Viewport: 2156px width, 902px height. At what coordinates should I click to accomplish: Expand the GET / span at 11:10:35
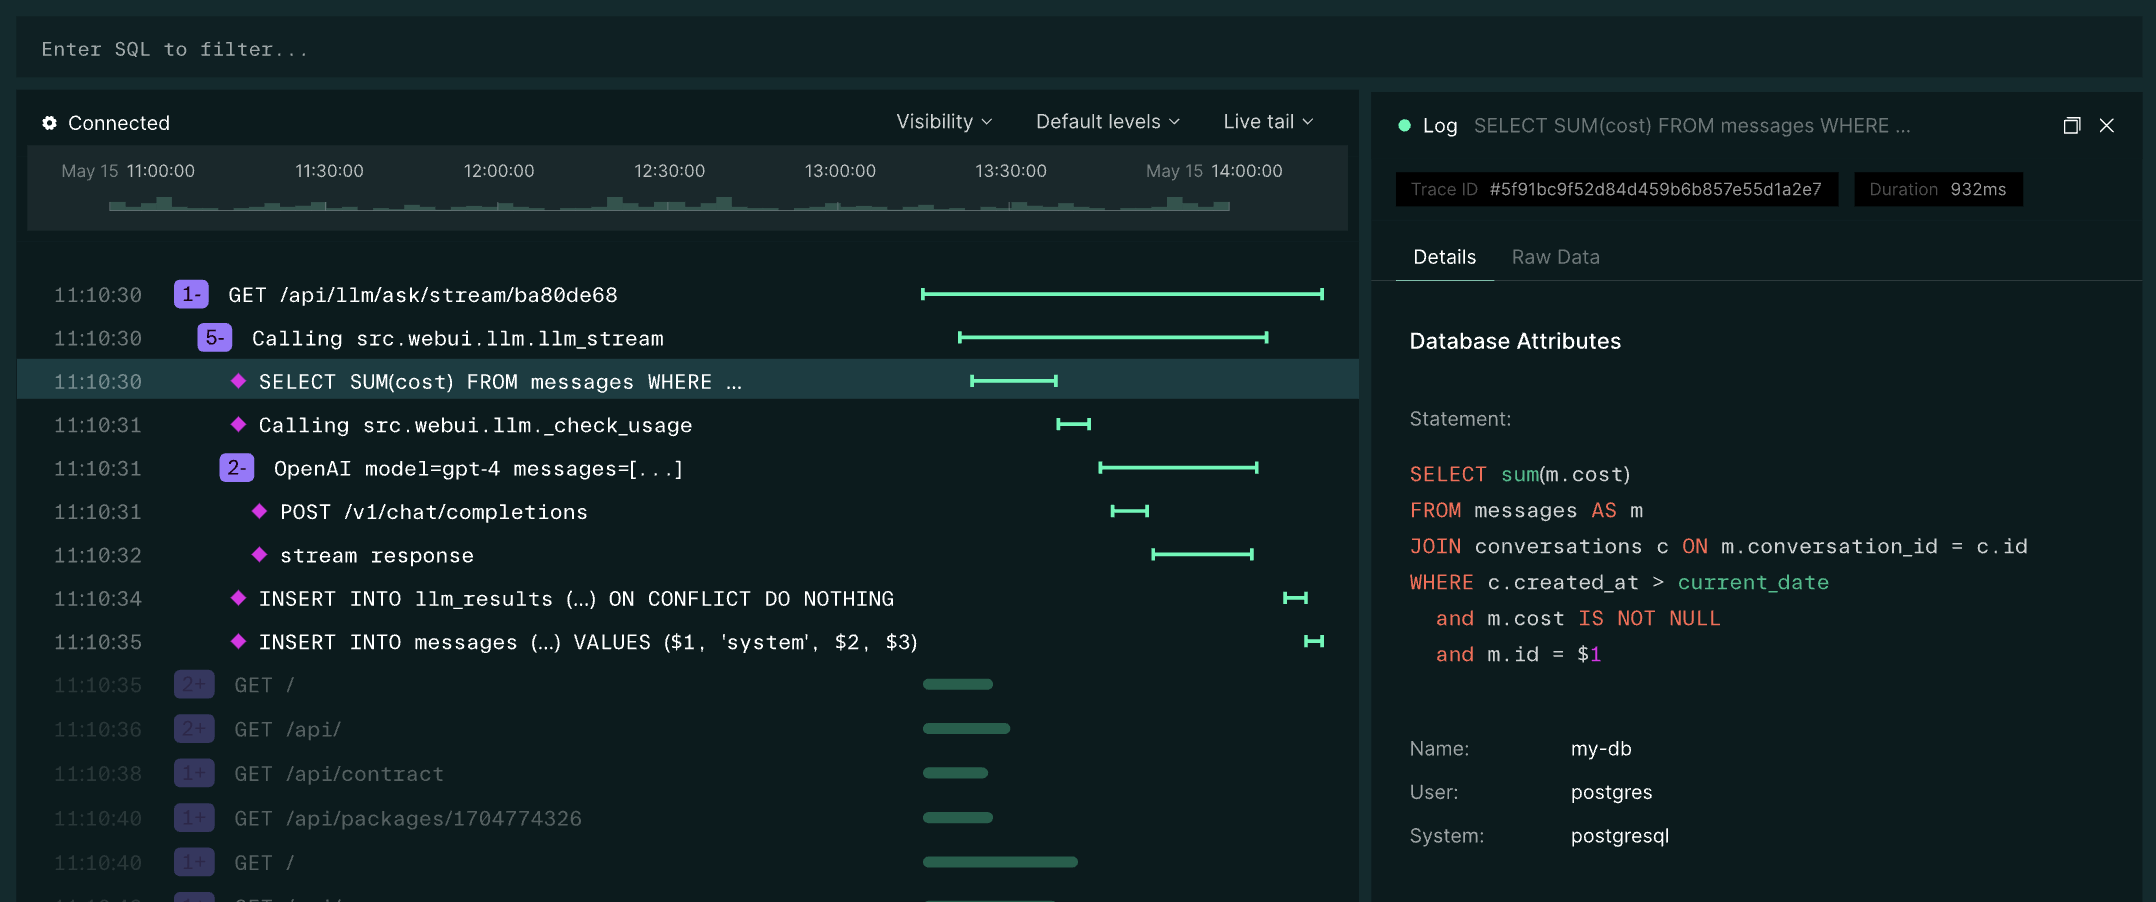[x=194, y=685]
